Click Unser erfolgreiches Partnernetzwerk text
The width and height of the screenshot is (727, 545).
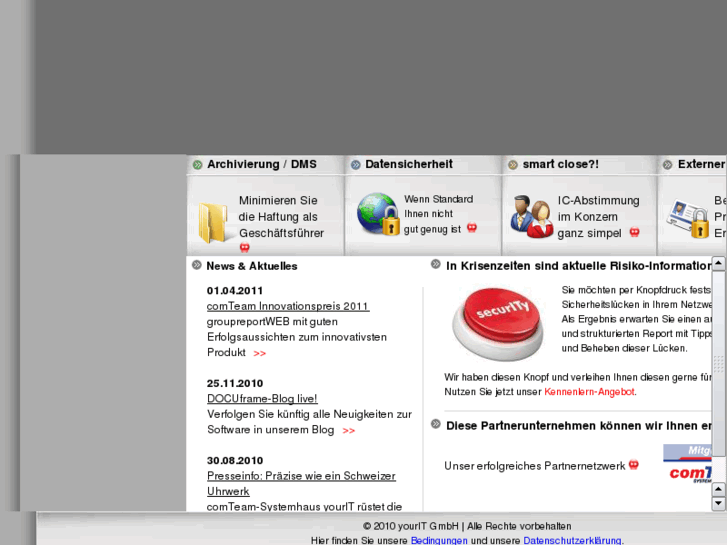point(535,466)
